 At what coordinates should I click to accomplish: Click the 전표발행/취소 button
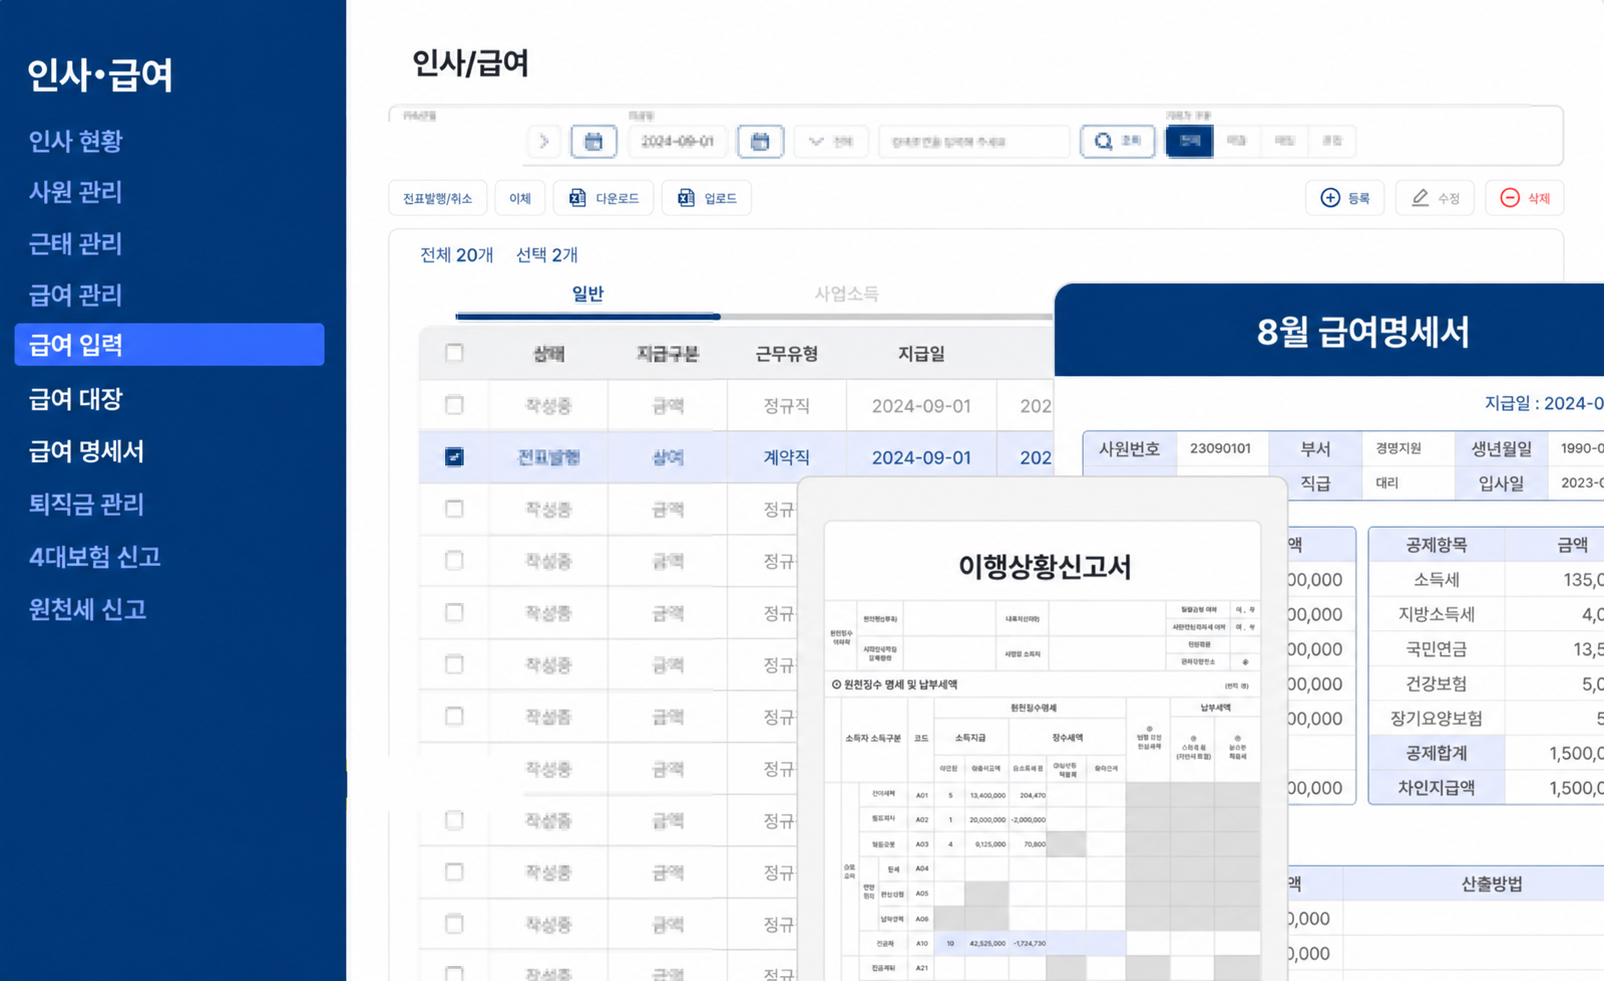click(x=437, y=198)
